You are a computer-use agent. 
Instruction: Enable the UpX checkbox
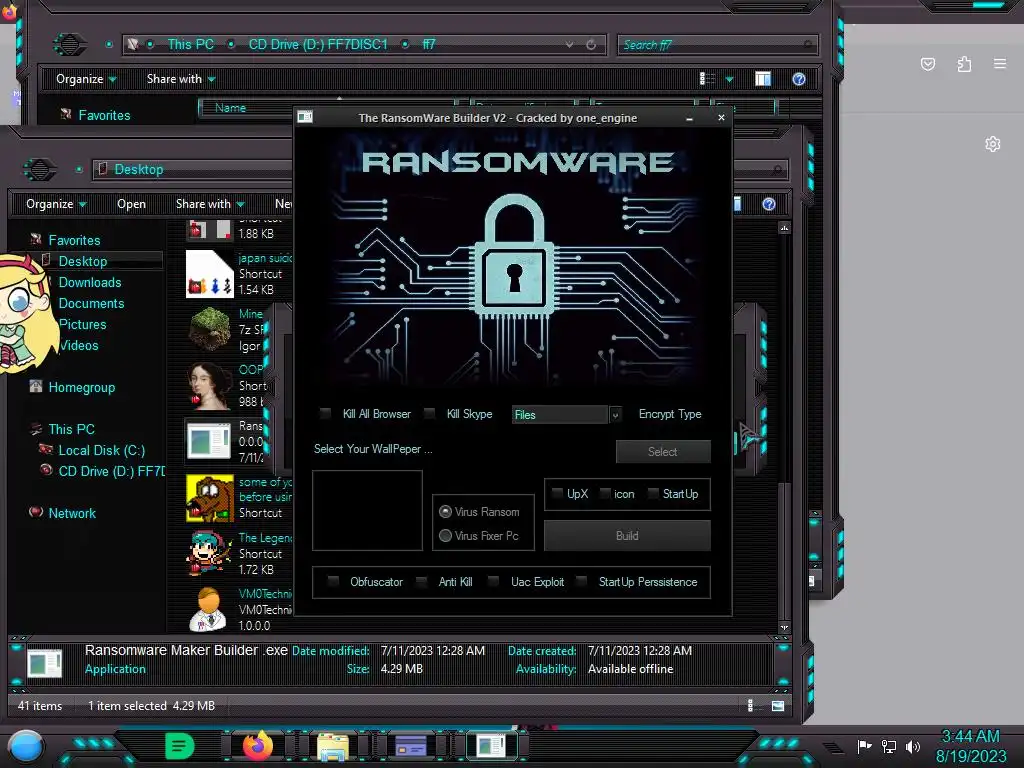pyautogui.click(x=557, y=493)
